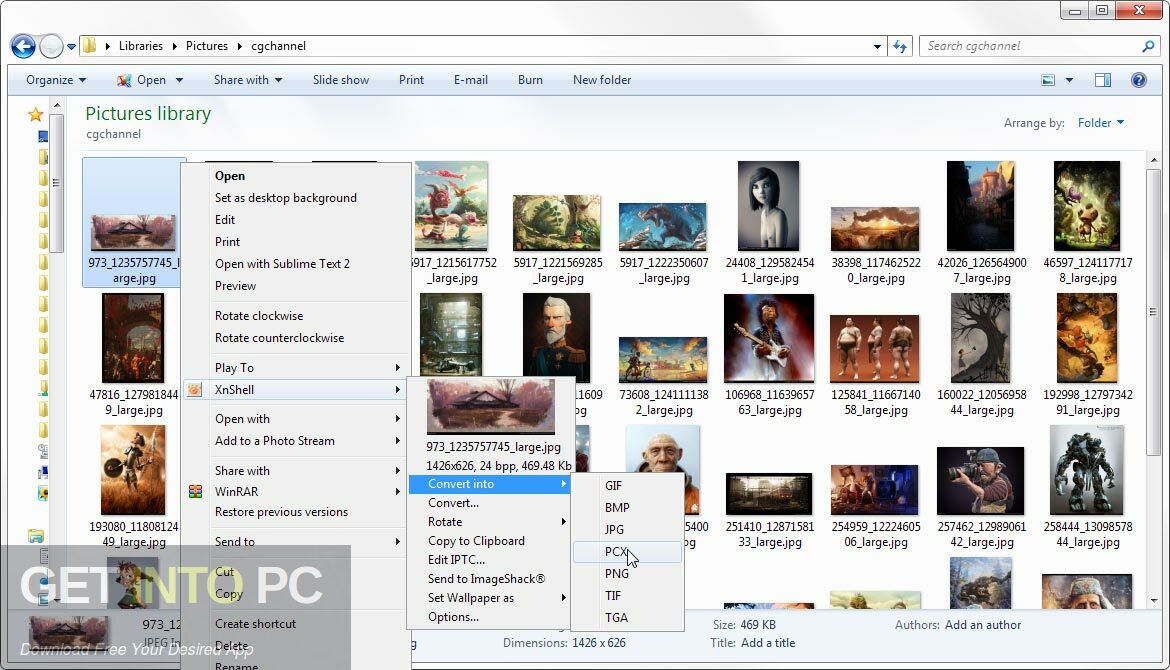Viewport: 1170px width, 670px height.
Task: Click the Favorites star in sidebar
Action: (35, 114)
